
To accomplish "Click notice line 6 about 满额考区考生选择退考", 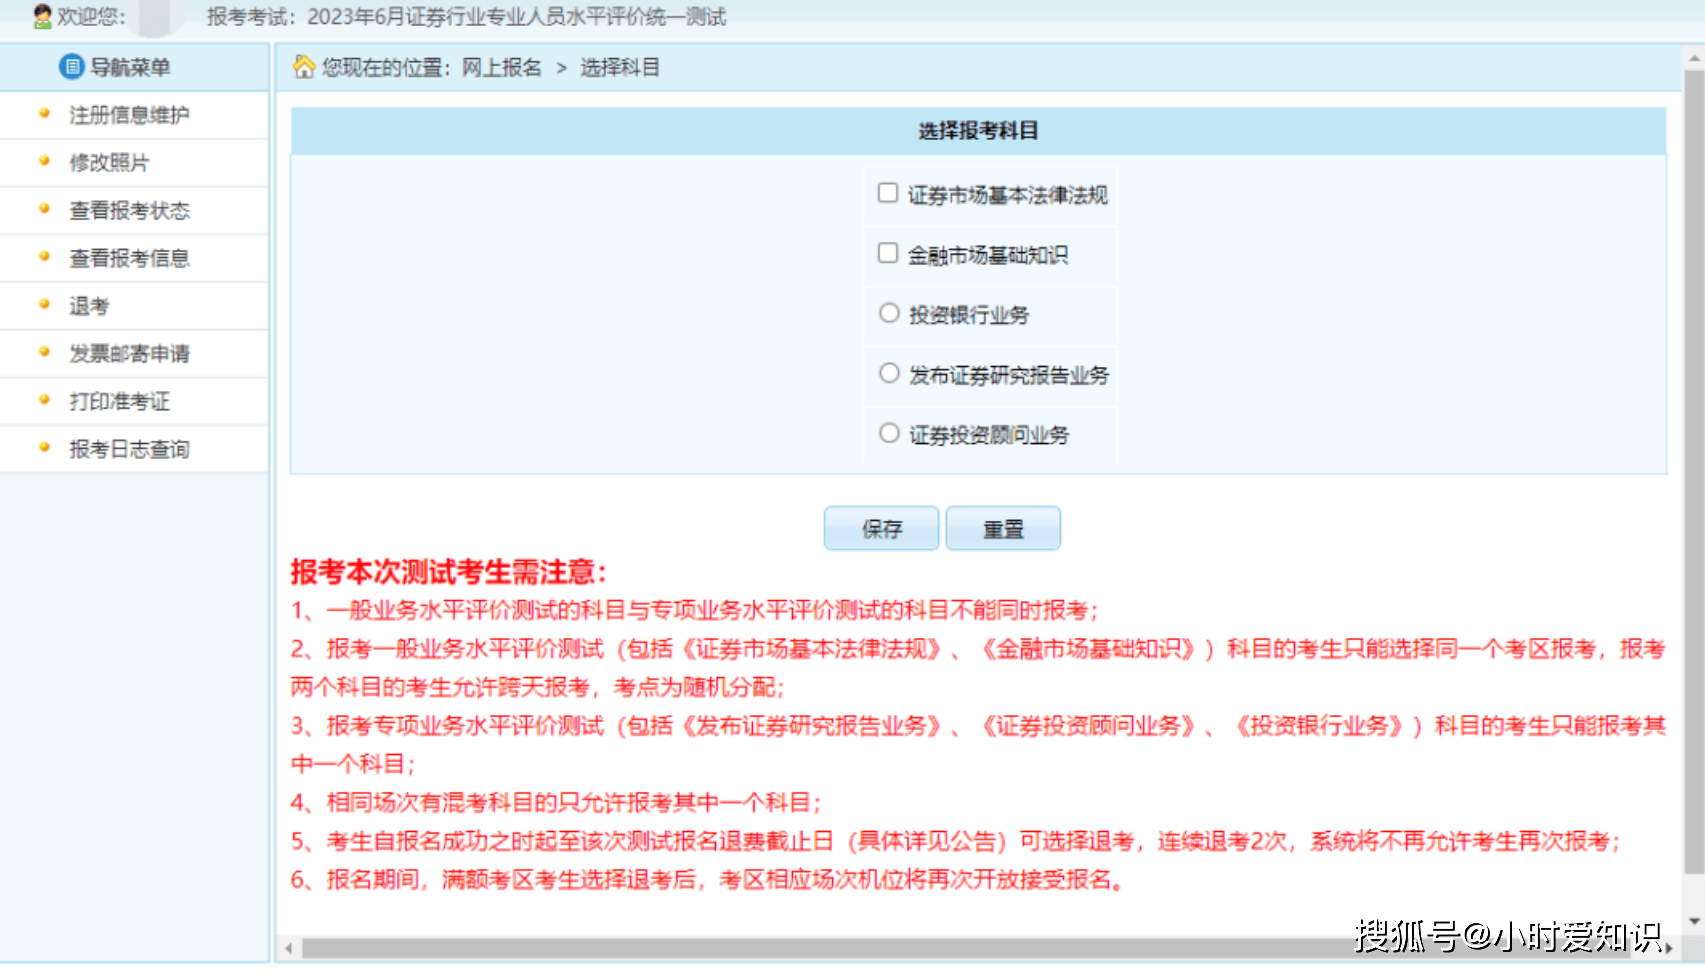I will click(707, 880).
